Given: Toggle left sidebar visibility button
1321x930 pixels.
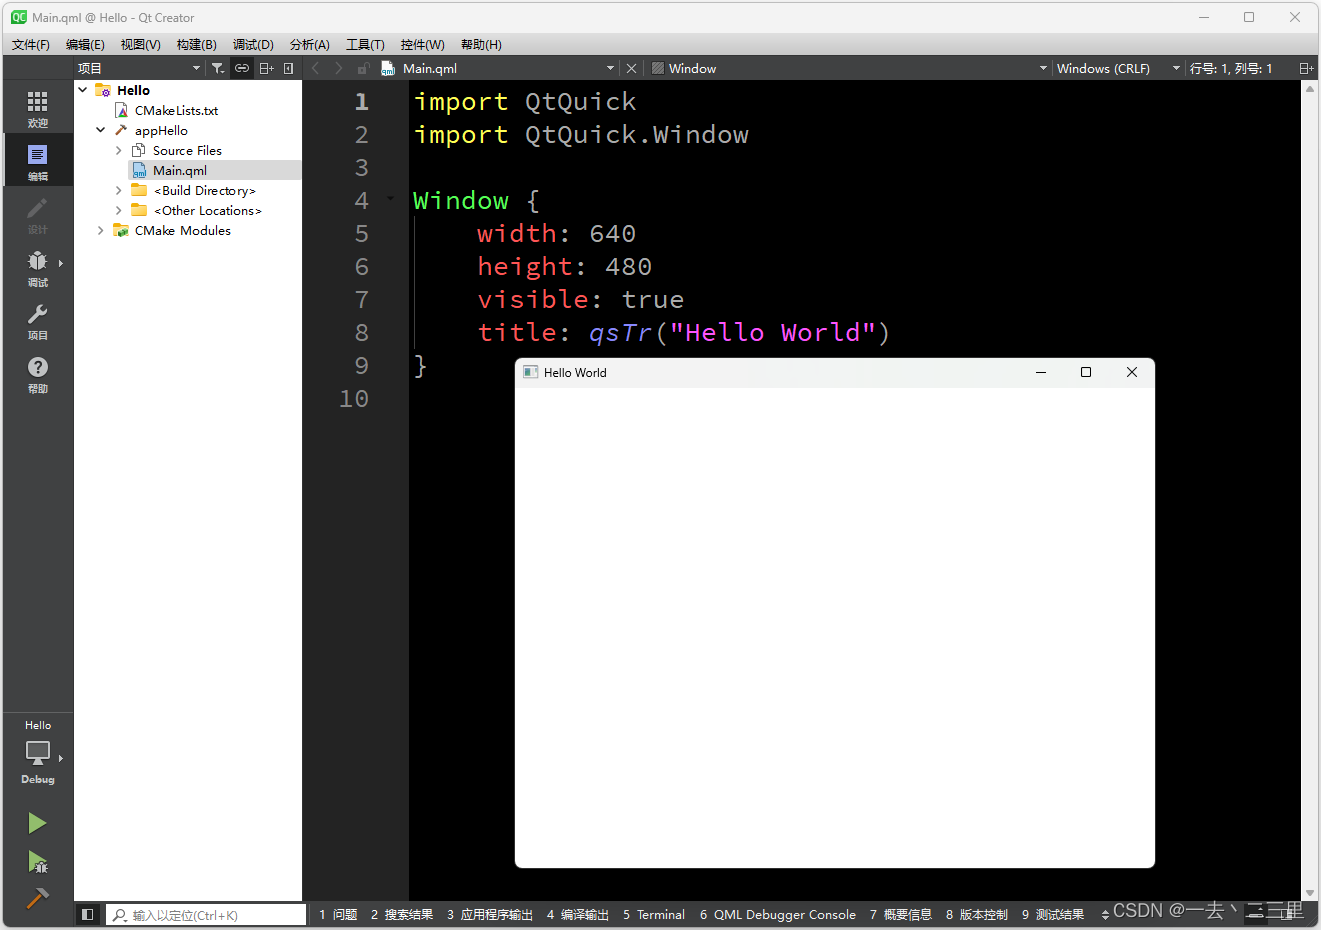Looking at the screenshot, I should (88, 914).
